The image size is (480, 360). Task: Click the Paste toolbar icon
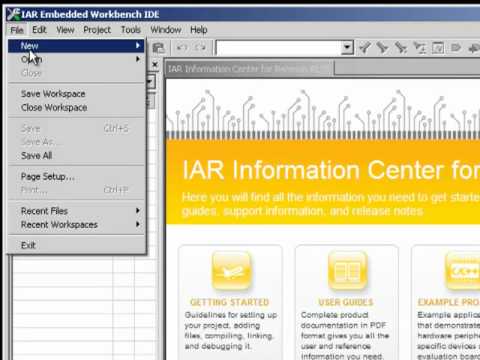158,48
